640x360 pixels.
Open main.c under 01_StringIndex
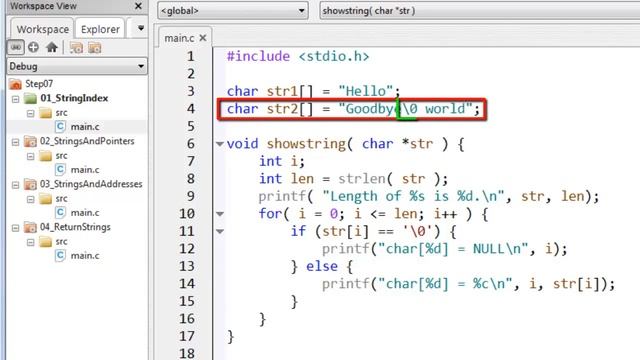tap(85, 127)
